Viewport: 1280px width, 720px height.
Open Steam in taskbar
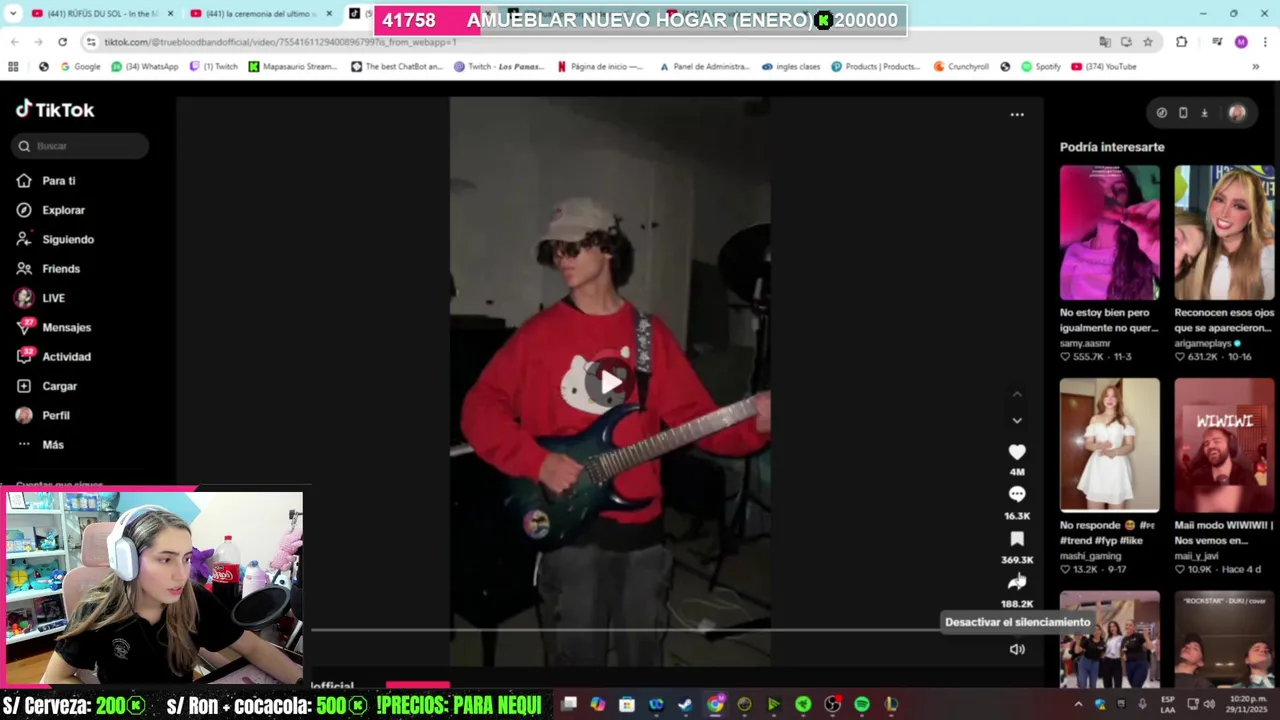(x=685, y=704)
